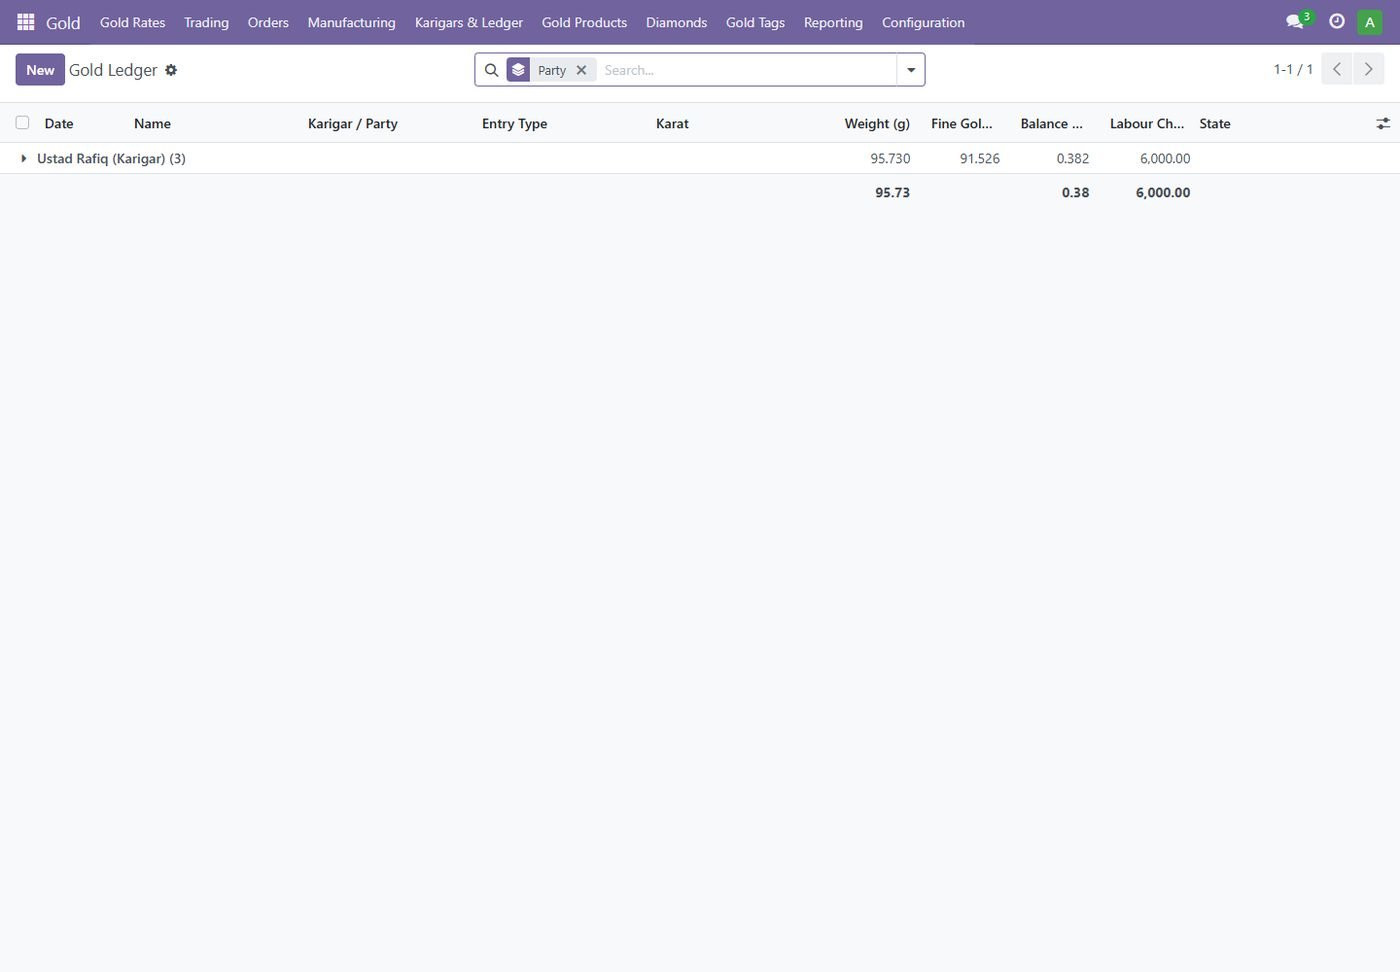Click the group-by layers icon in search
Image resolution: width=1400 pixels, height=972 pixels.
(518, 70)
